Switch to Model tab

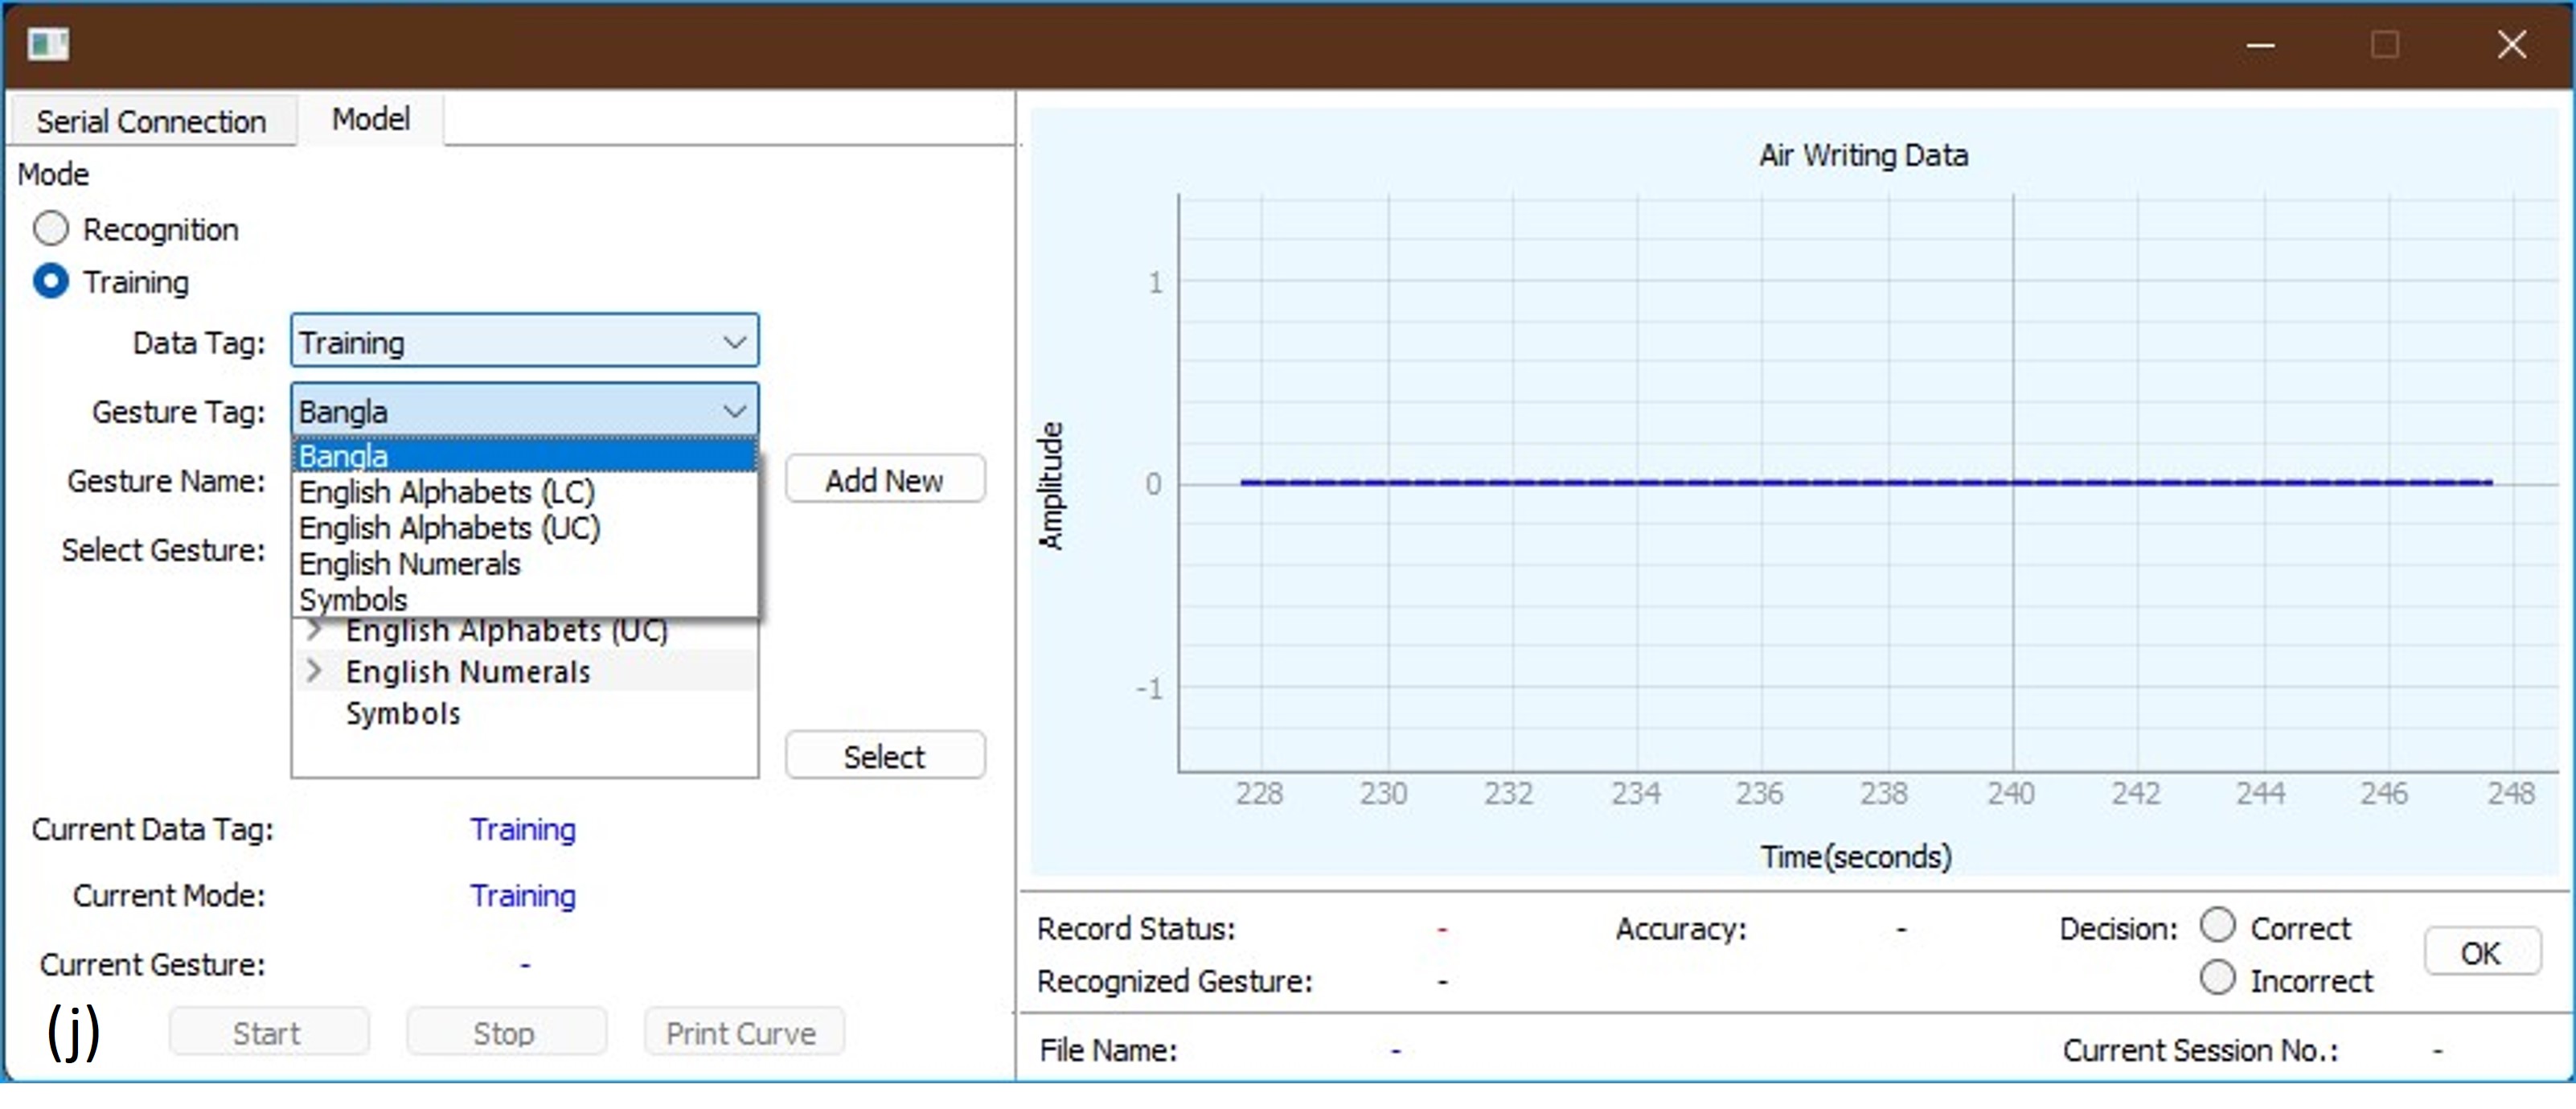(371, 119)
